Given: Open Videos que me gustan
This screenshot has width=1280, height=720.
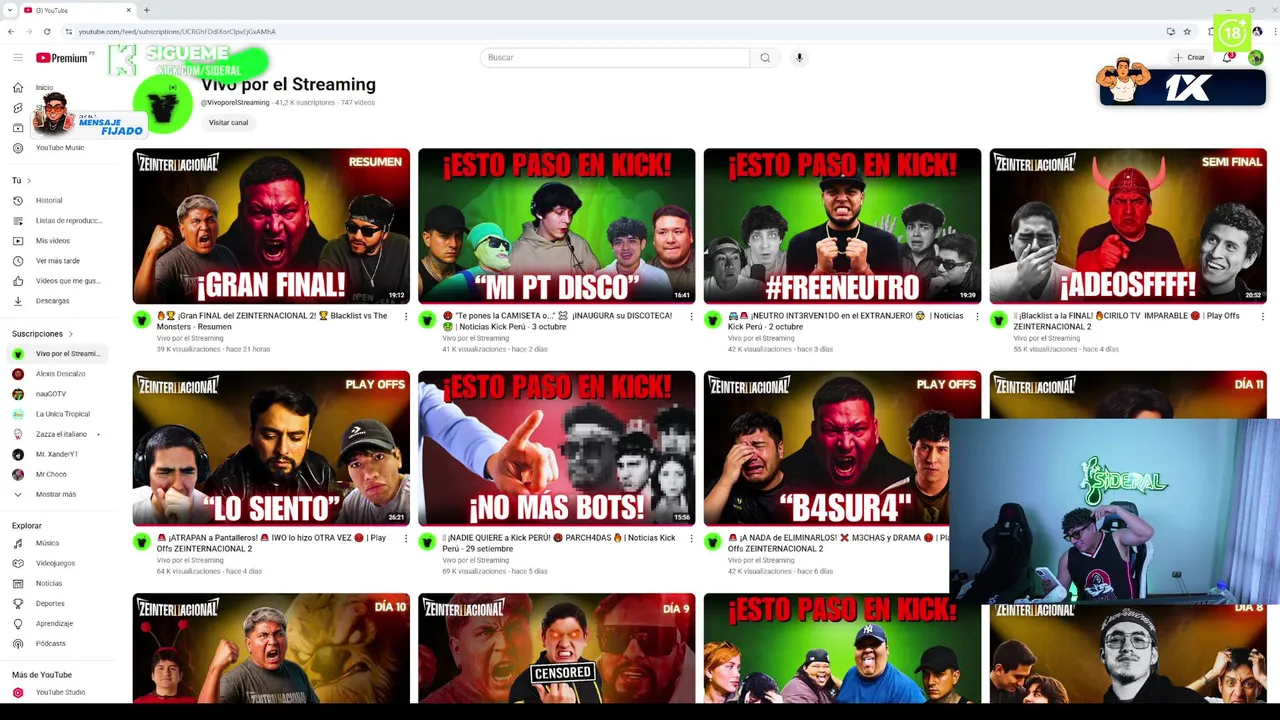Looking at the screenshot, I should (x=67, y=281).
